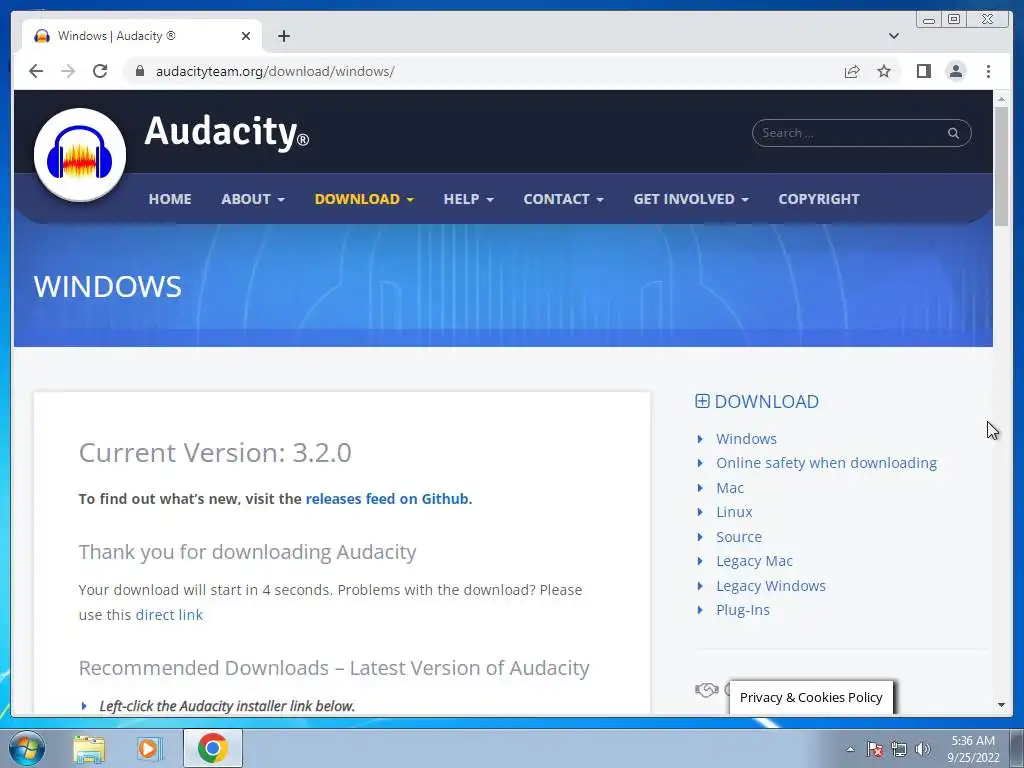Click the forward navigation arrow
Image resolution: width=1024 pixels, height=768 pixels.
[68, 71]
